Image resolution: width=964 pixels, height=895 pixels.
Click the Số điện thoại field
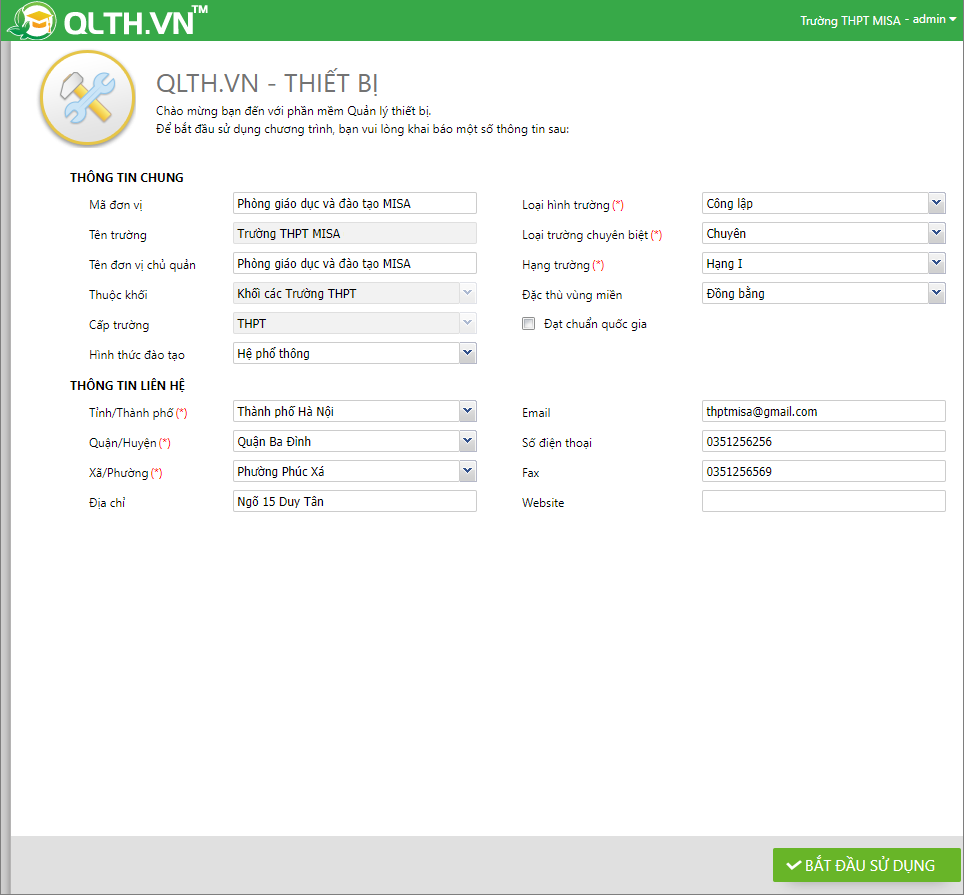(824, 441)
